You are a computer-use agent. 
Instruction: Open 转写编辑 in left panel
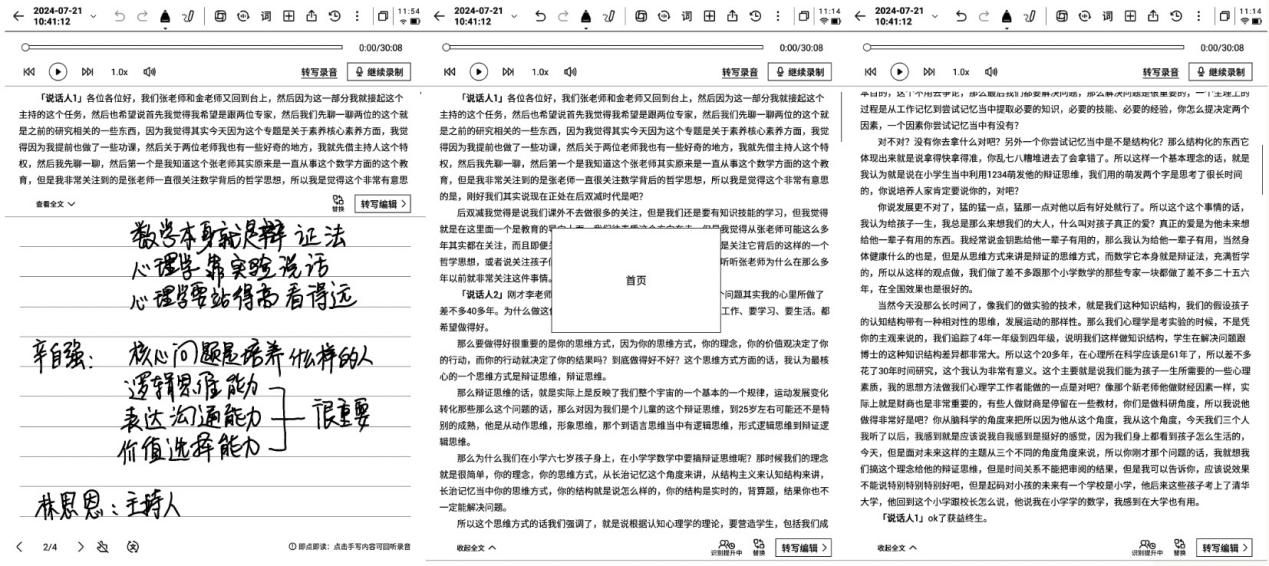click(x=384, y=204)
